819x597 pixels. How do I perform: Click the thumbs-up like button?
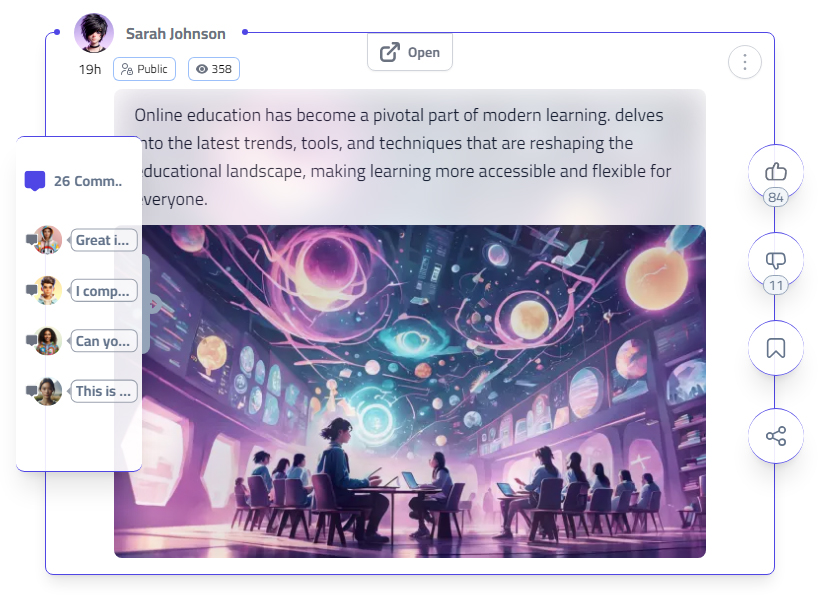click(x=775, y=170)
